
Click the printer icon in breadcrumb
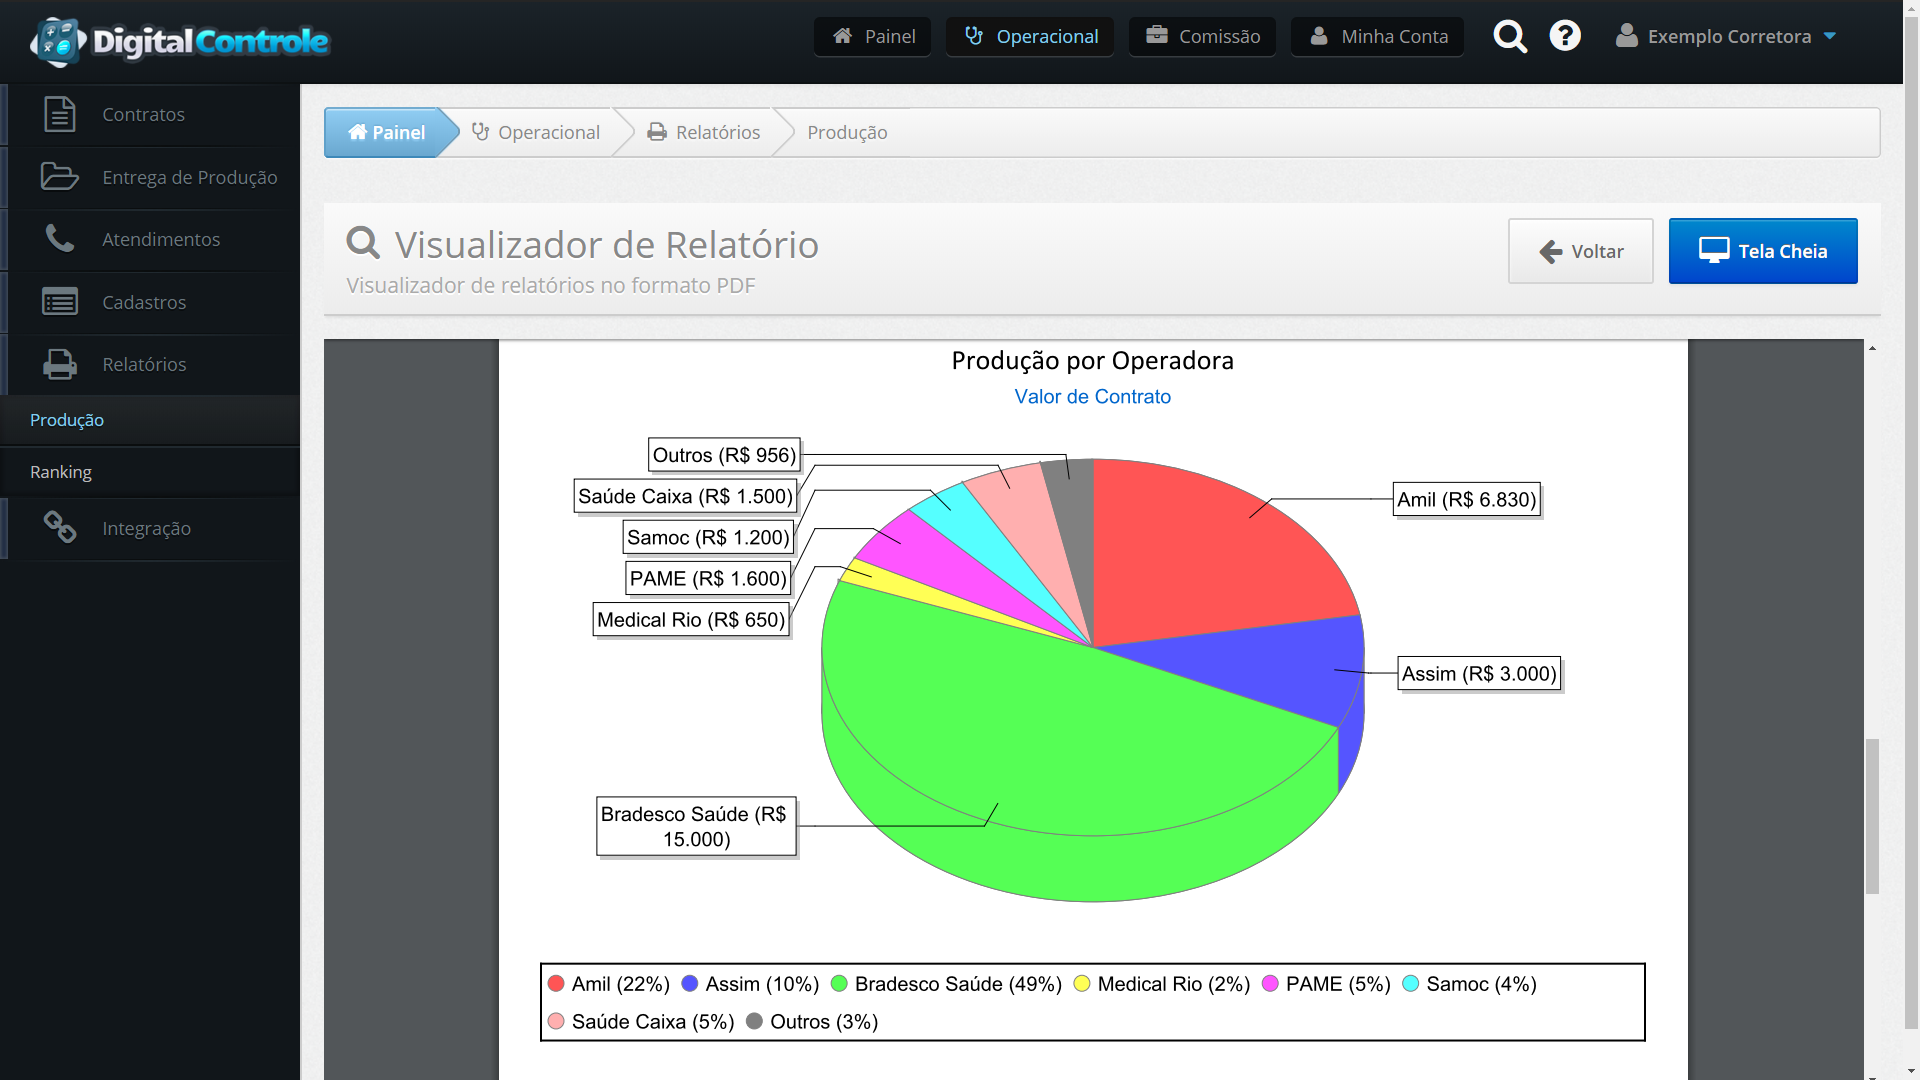pyautogui.click(x=657, y=132)
